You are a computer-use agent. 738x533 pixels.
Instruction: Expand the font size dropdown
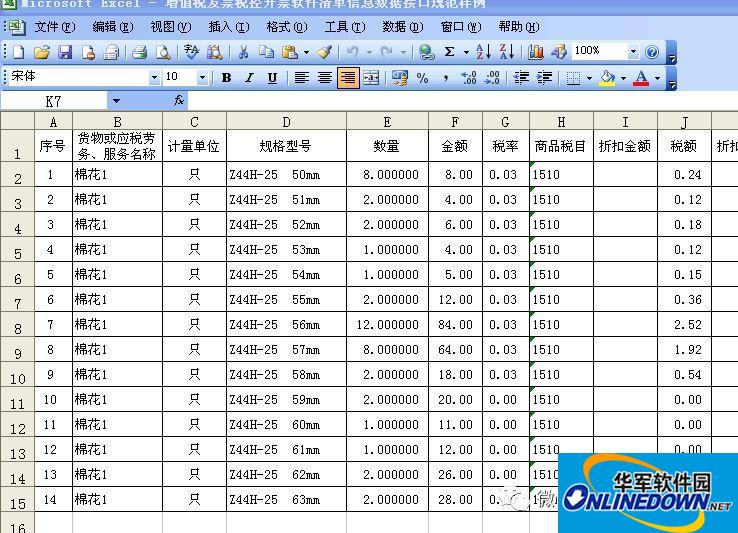pyautogui.click(x=202, y=78)
